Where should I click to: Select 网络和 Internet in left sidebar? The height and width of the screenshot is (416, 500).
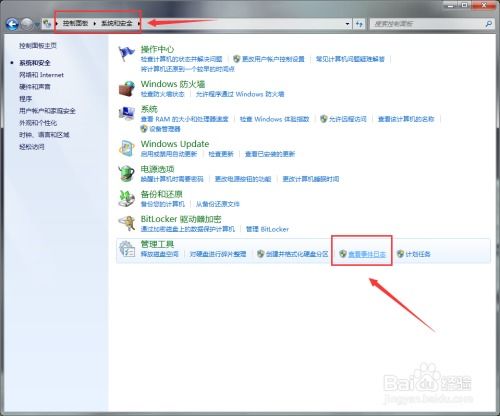click(41, 75)
